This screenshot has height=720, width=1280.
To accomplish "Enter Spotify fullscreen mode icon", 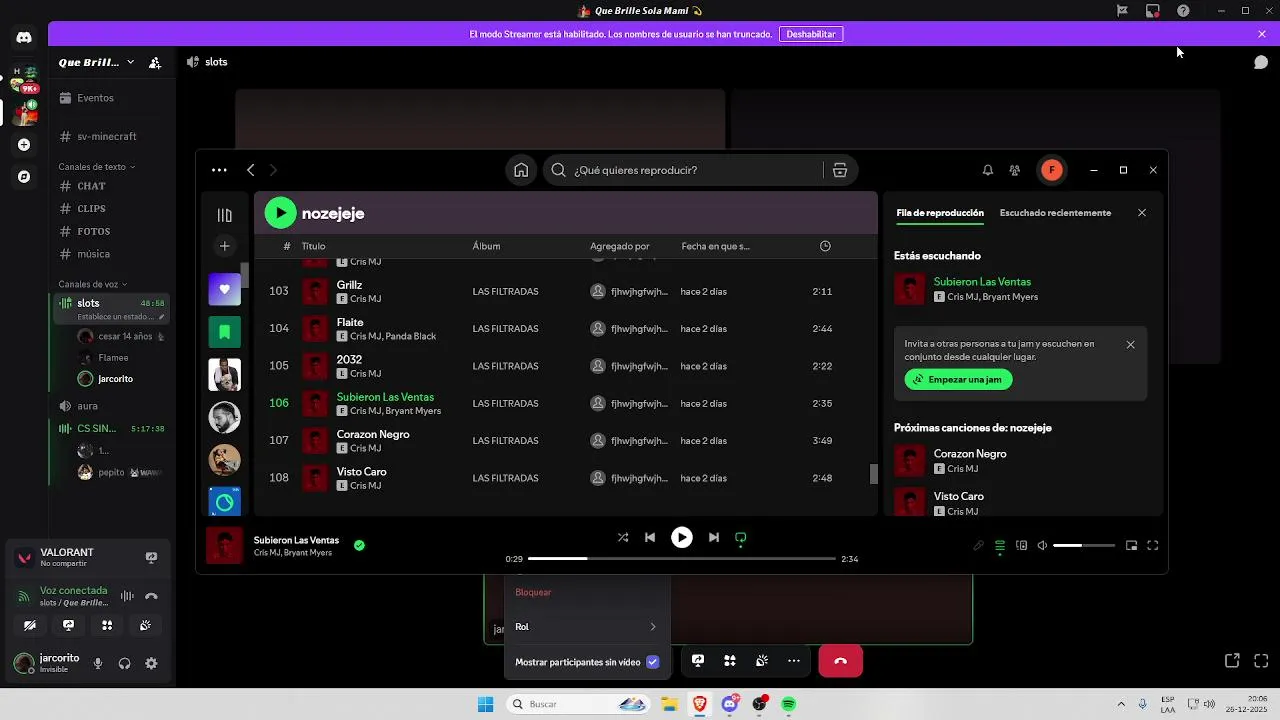I will pos(1153,546).
